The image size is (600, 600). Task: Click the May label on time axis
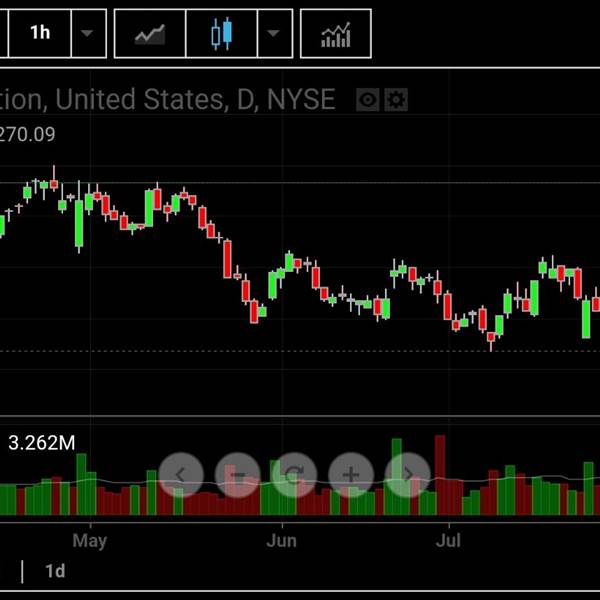tap(90, 541)
